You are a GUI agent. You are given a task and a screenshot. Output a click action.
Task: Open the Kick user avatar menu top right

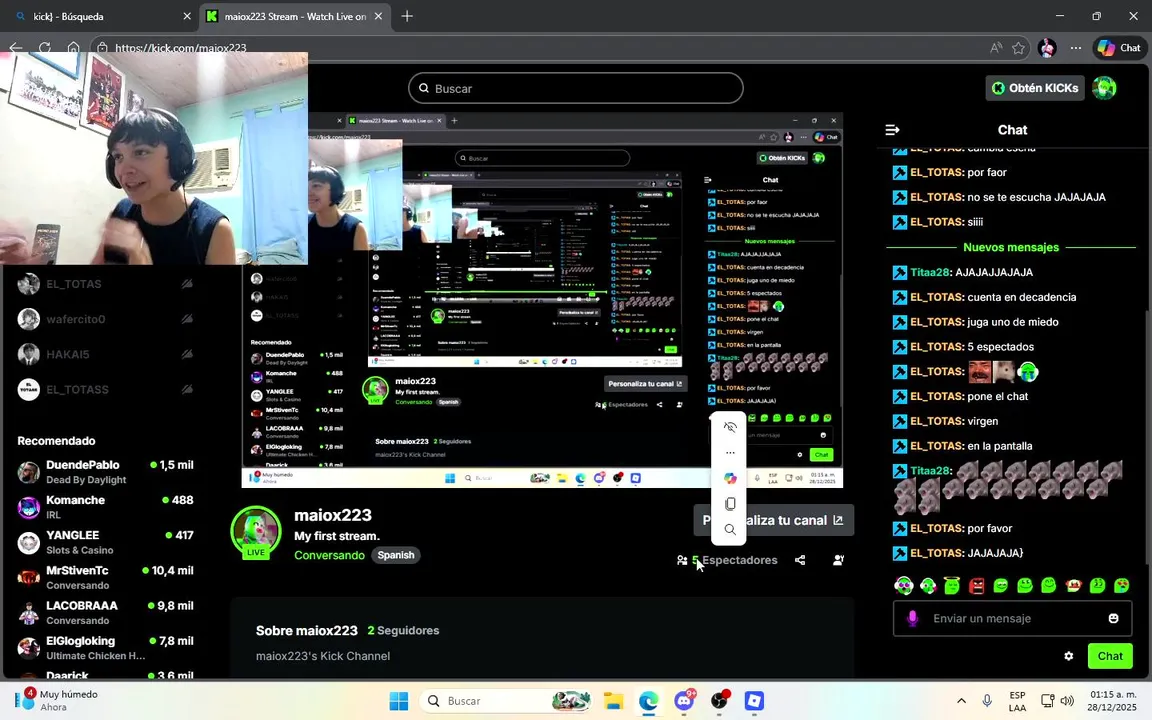point(1104,88)
